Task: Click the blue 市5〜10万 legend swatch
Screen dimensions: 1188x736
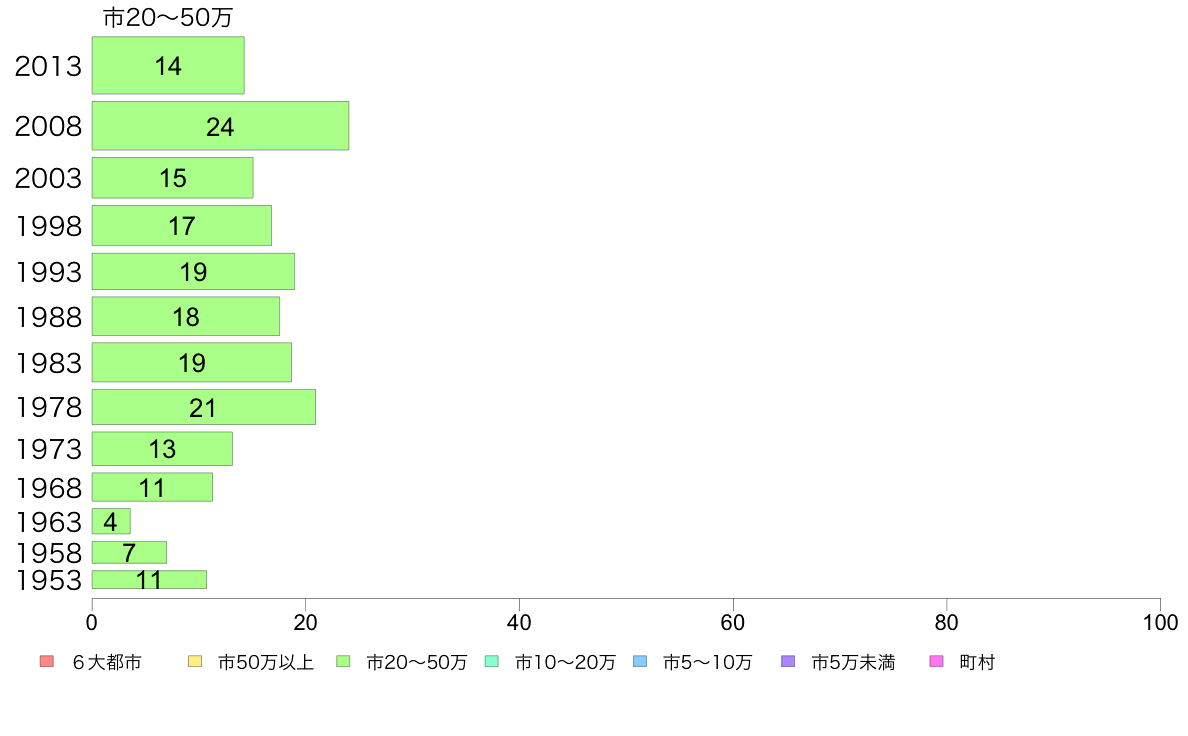Action: (640, 662)
